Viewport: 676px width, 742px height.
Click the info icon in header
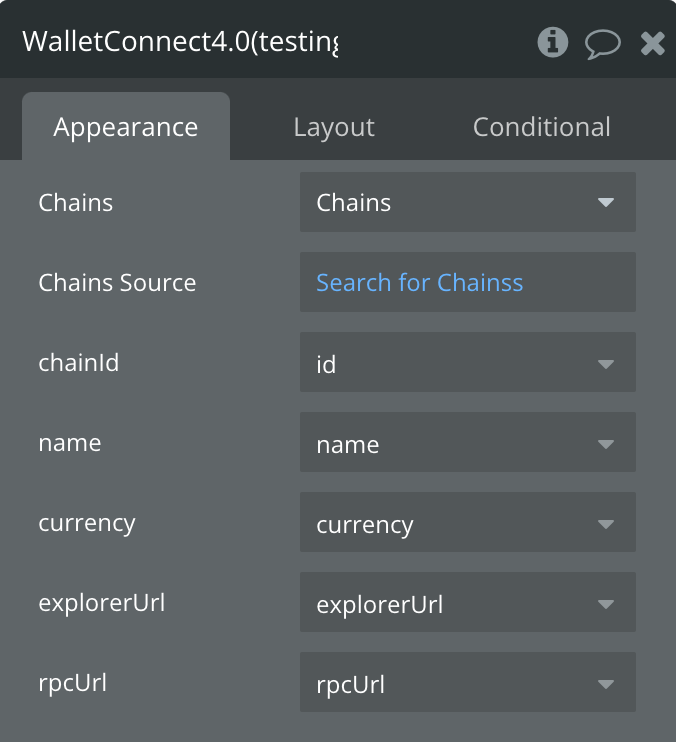[552, 42]
